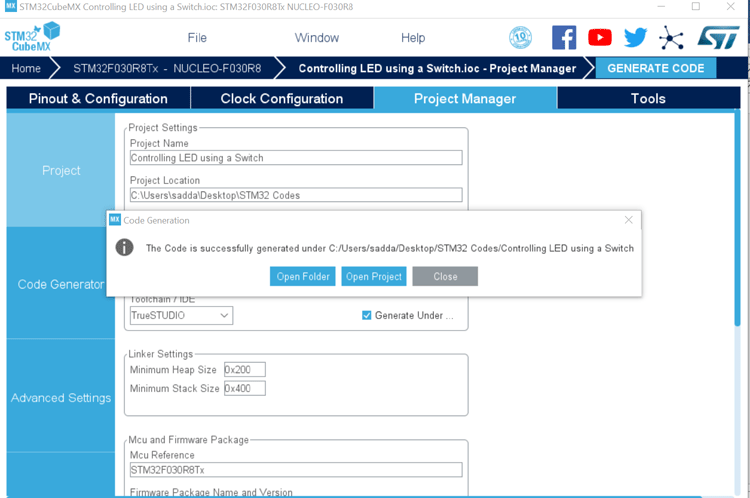Click the info icon in Code Generation dialog
This screenshot has height=498, width=750.
pos(124,247)
